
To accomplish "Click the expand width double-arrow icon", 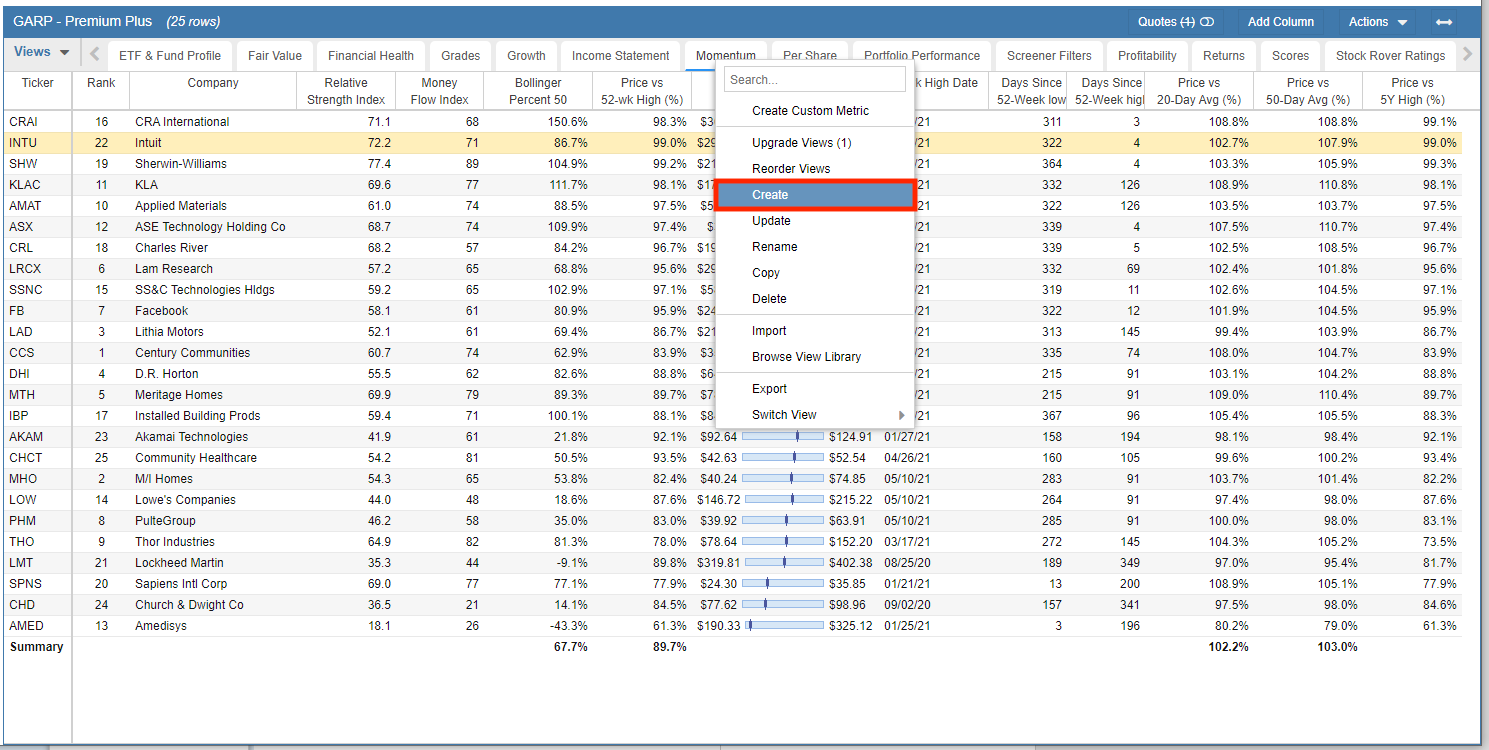I will click(x=1443, y=22).
